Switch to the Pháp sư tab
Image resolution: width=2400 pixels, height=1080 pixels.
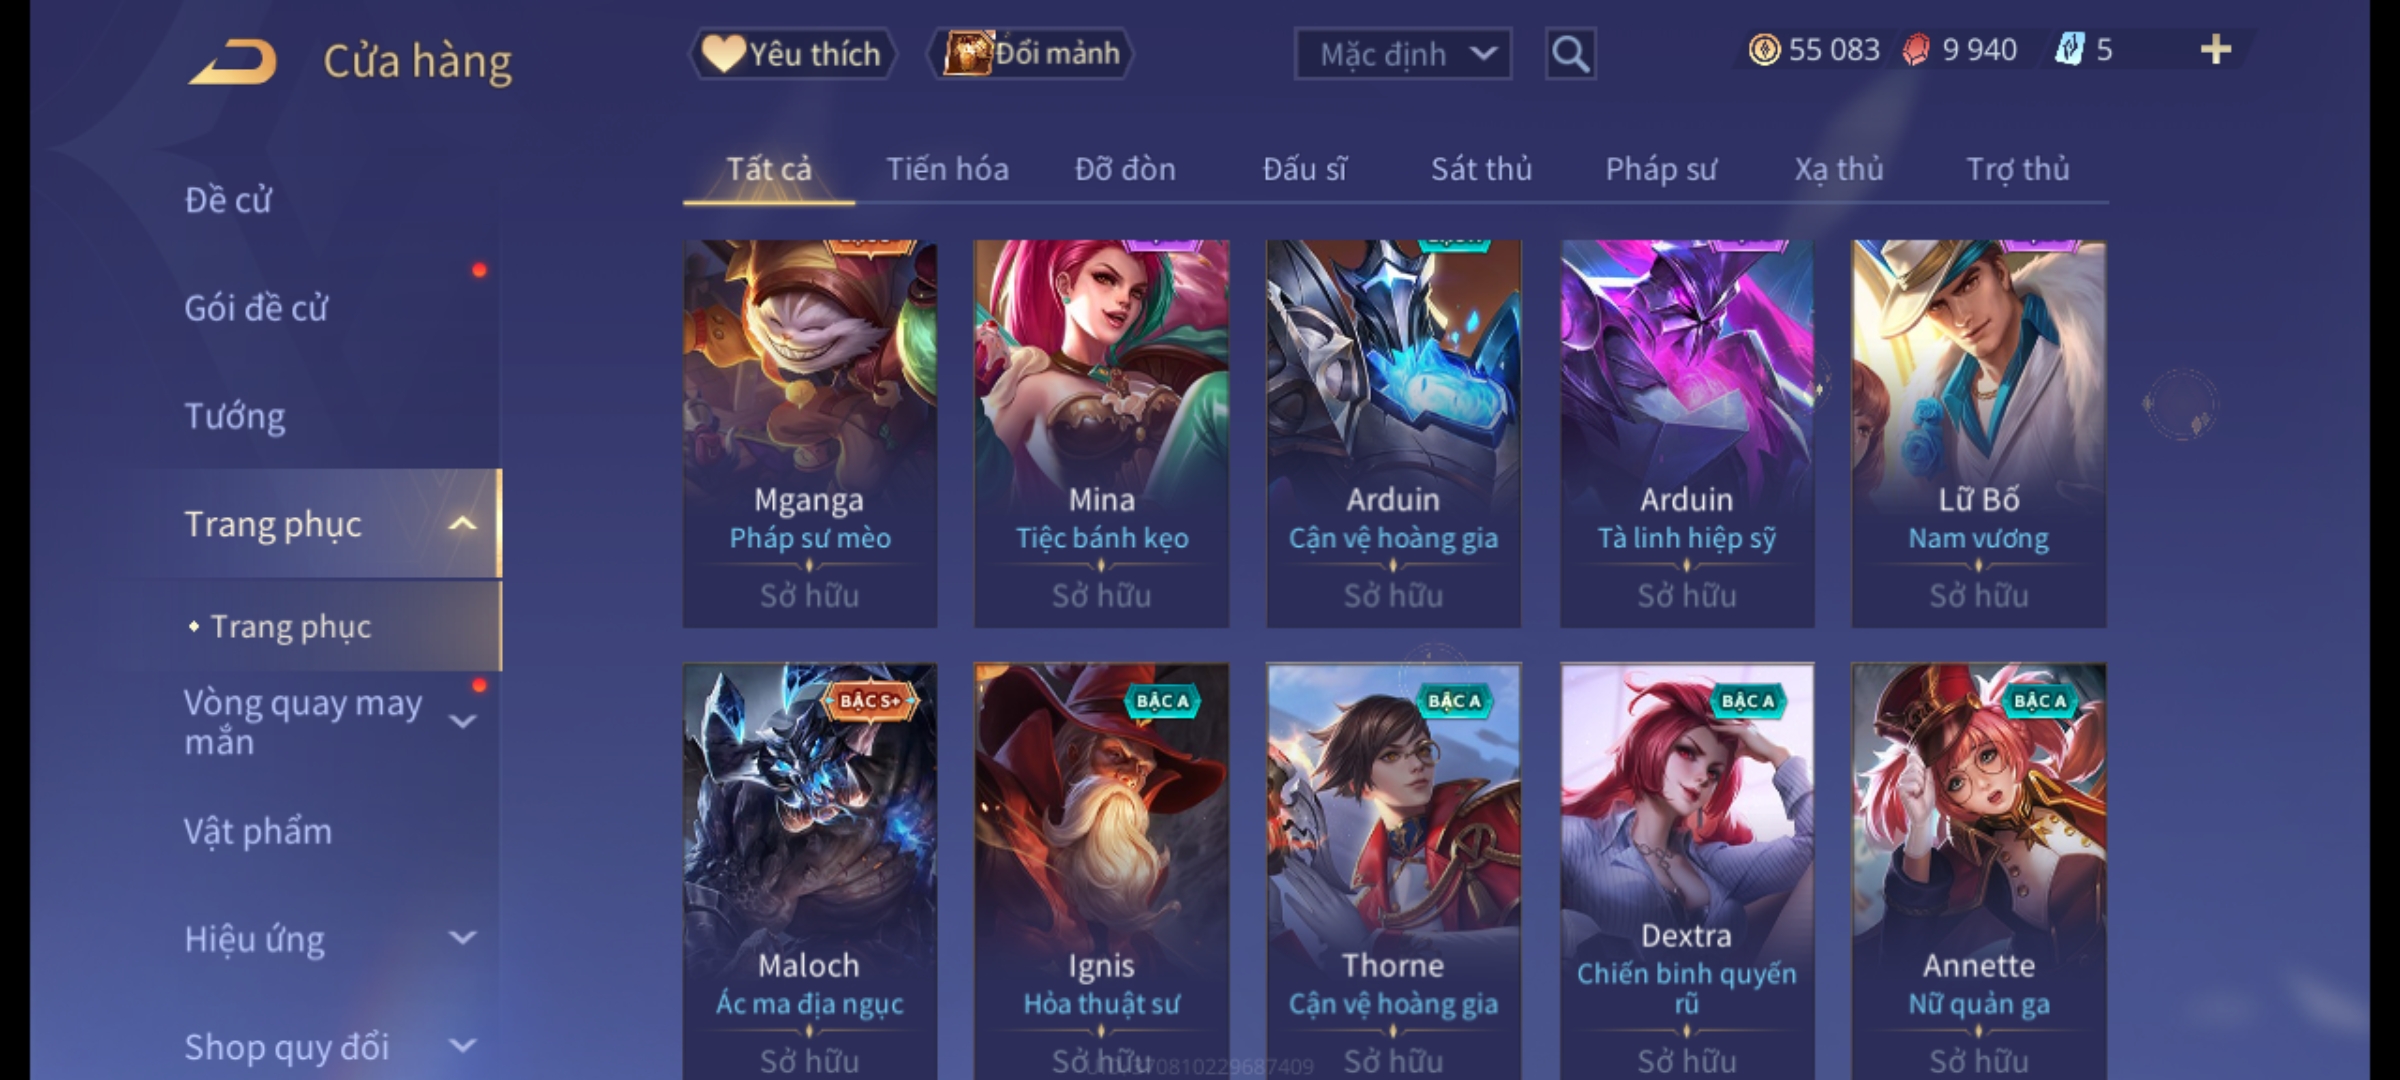pos(1661,169)
